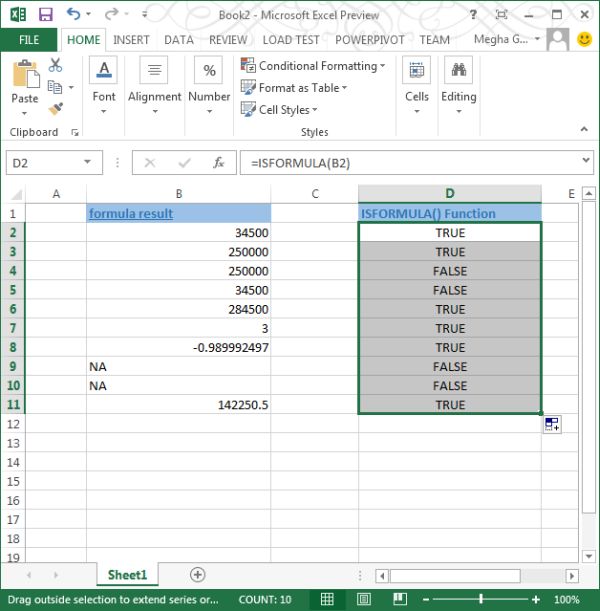Screen dimensions: 600x611
Task: Toggle full screen mode icon in title bar
Action: point(501,15)
